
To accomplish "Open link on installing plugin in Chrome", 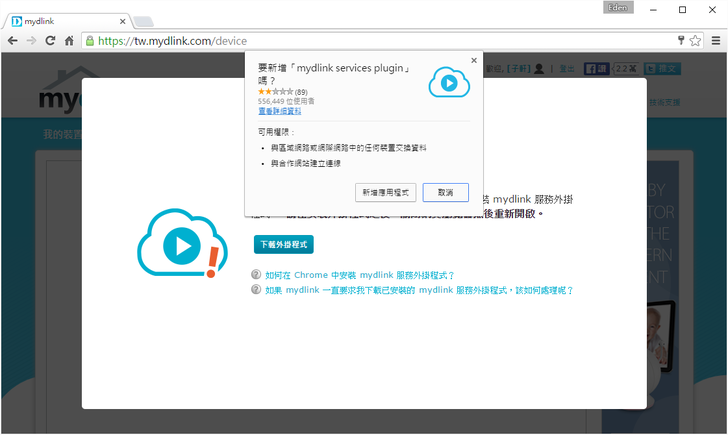I will [x=359, y=275].
